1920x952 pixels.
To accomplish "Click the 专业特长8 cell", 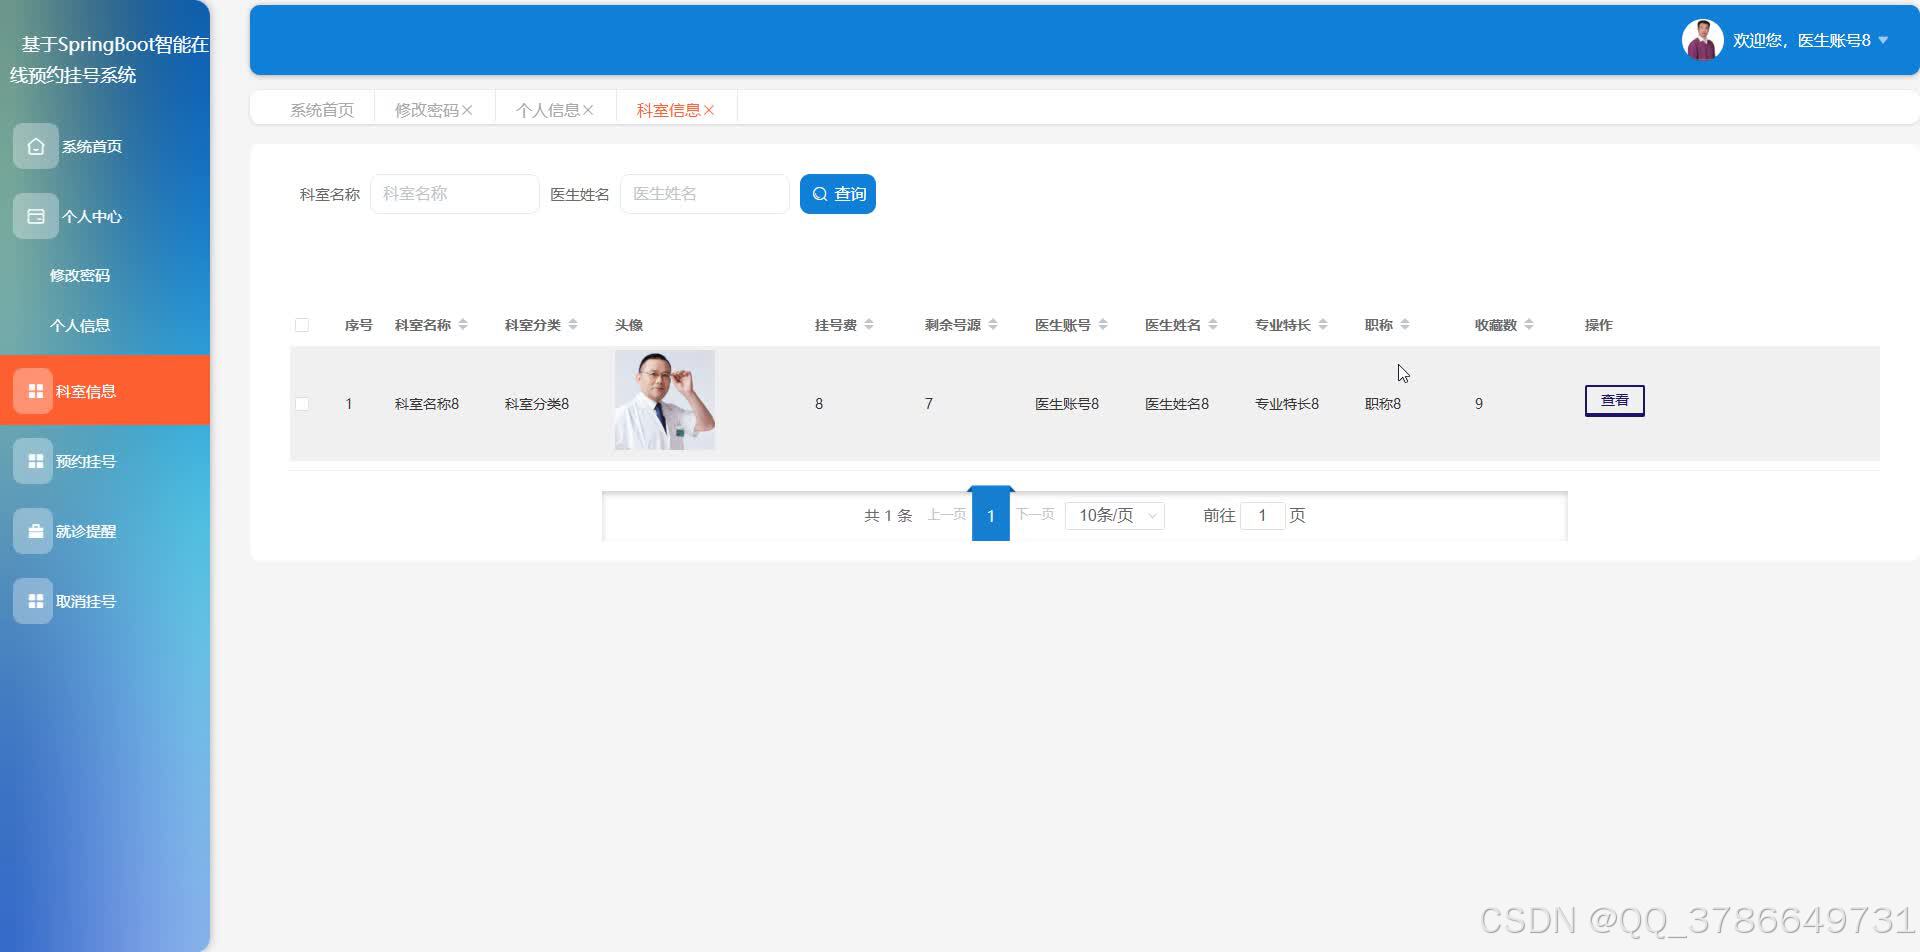I will [x=1287, y=404].
